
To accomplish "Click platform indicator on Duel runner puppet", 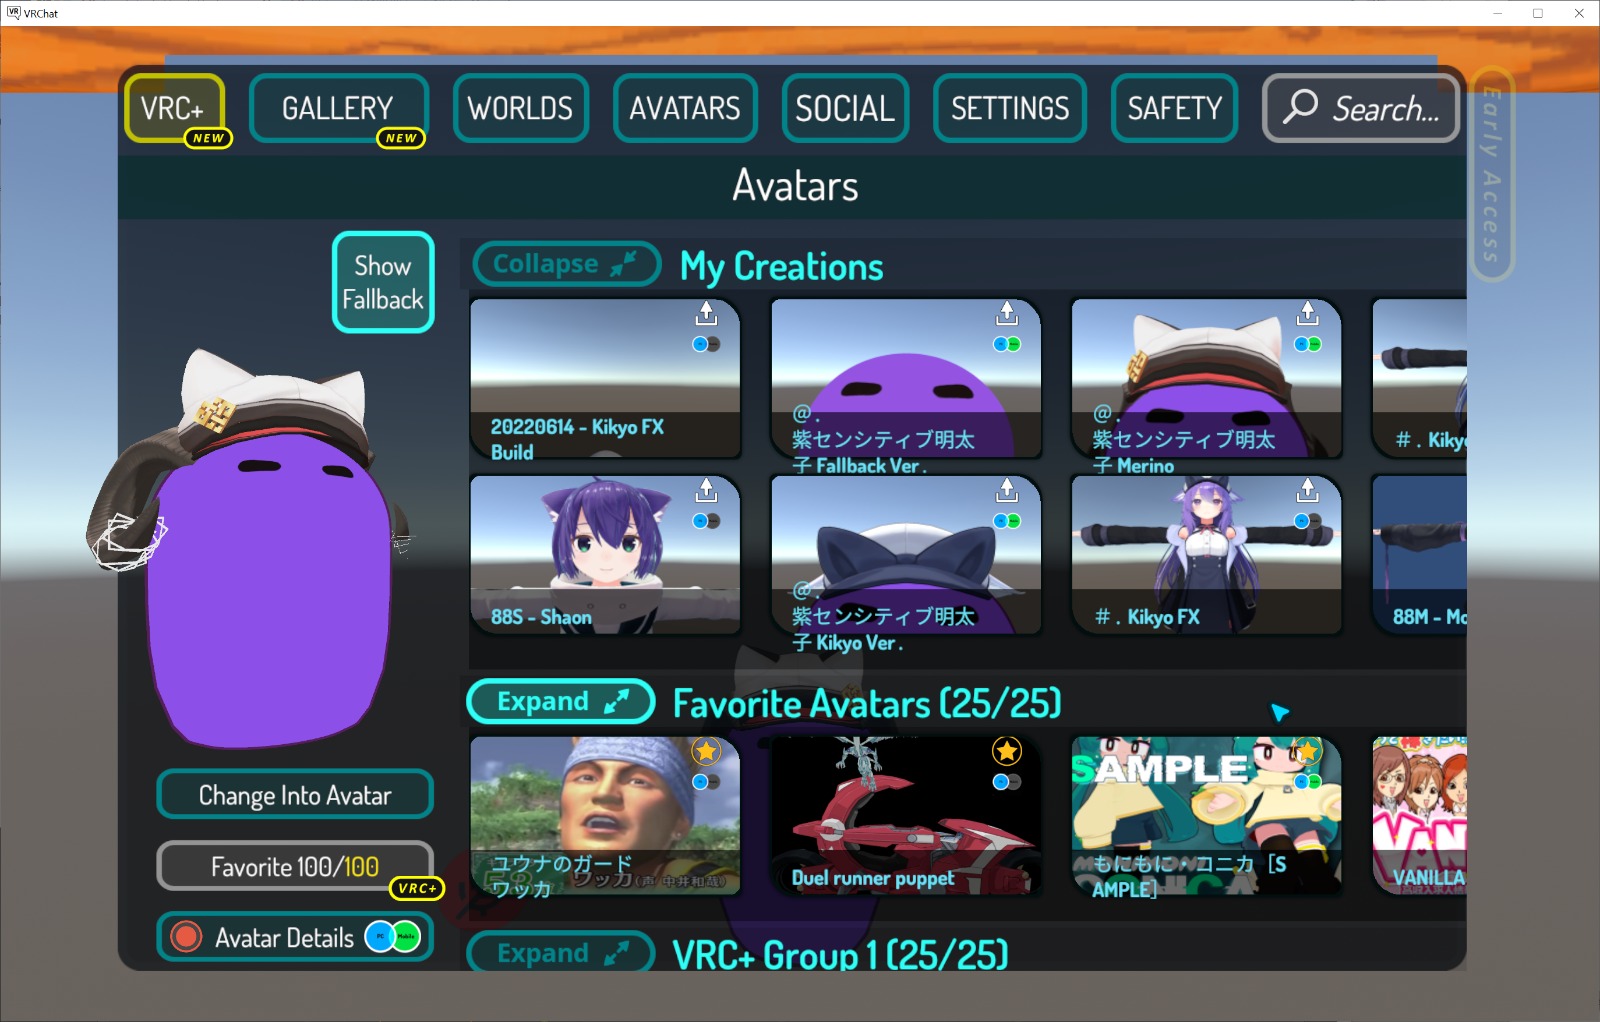I will 1006,782.
